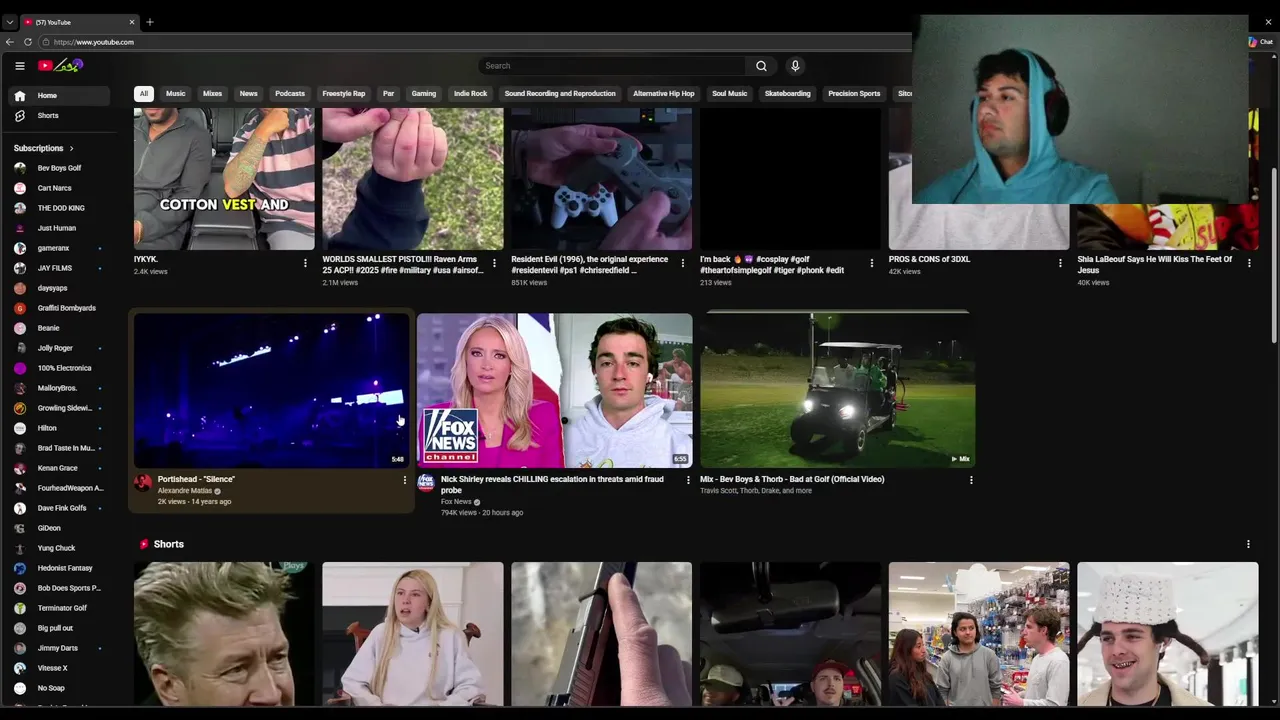Start voice search with microphone icon
This screenshot has width=1280, height=720.
[795, 66]
